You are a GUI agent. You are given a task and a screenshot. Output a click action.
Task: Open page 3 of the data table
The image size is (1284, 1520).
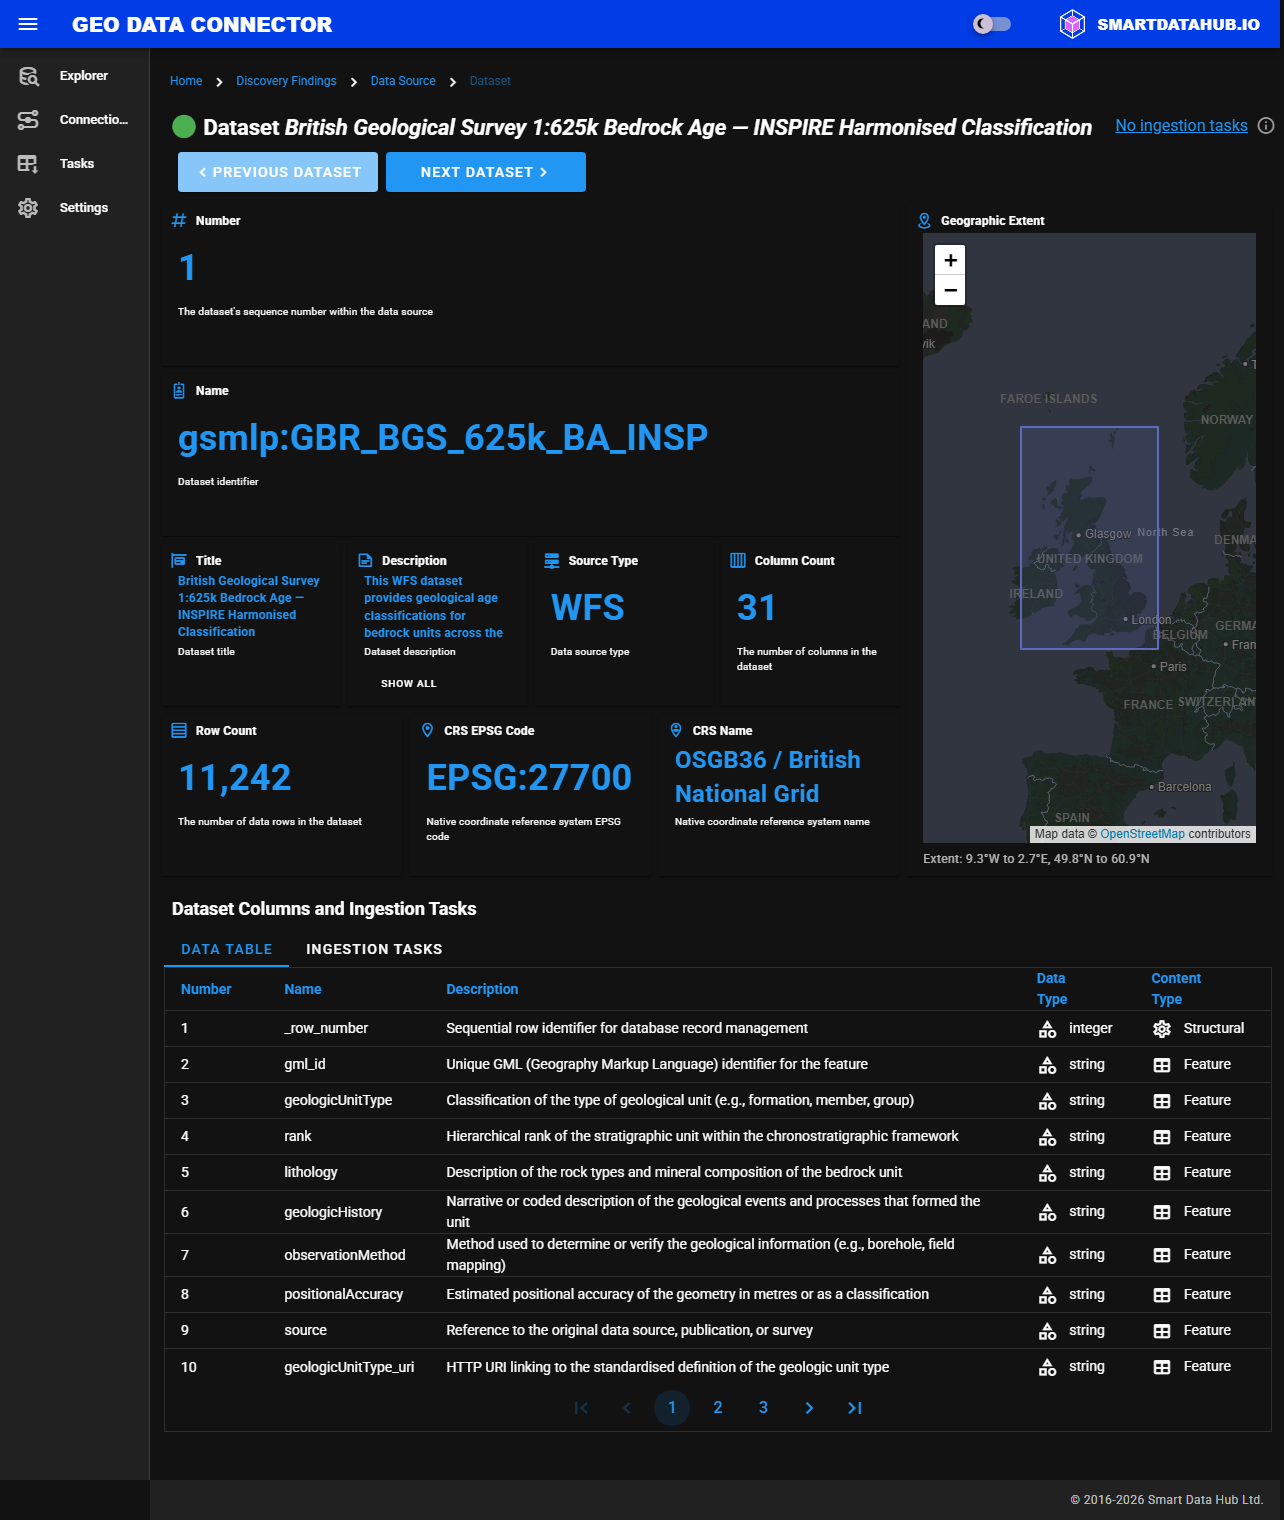(764, 1408)
